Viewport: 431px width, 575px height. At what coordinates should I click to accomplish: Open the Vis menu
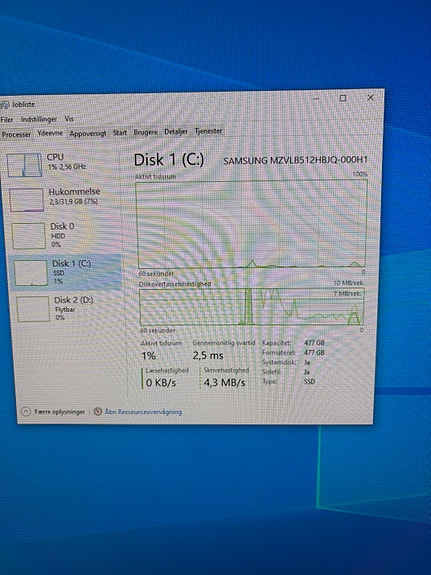[69, 119]
